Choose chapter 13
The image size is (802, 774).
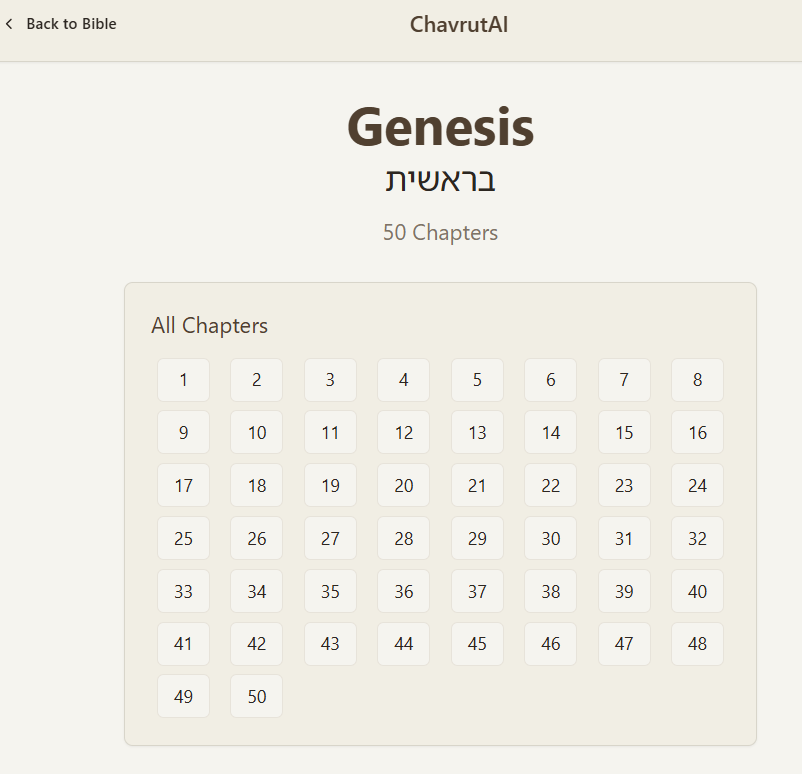[x=477, y=432]
